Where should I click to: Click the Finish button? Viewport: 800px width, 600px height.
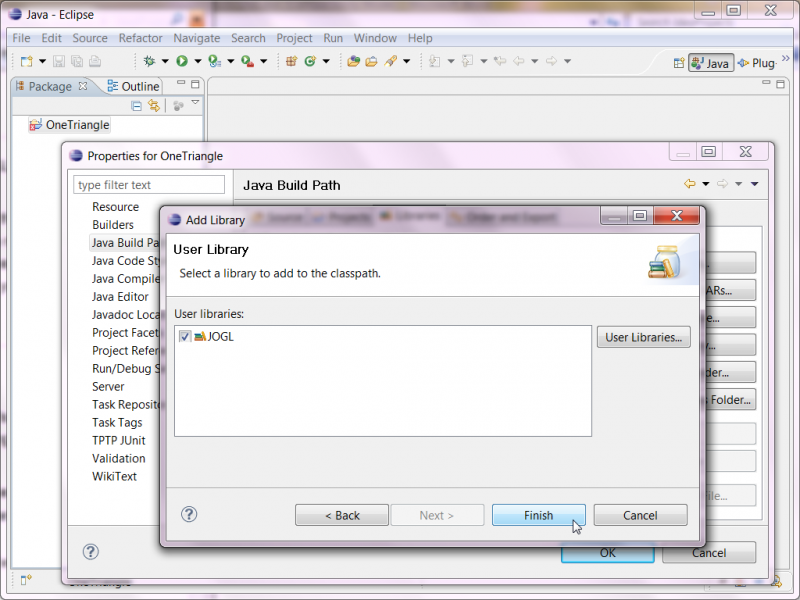(538, 515)
